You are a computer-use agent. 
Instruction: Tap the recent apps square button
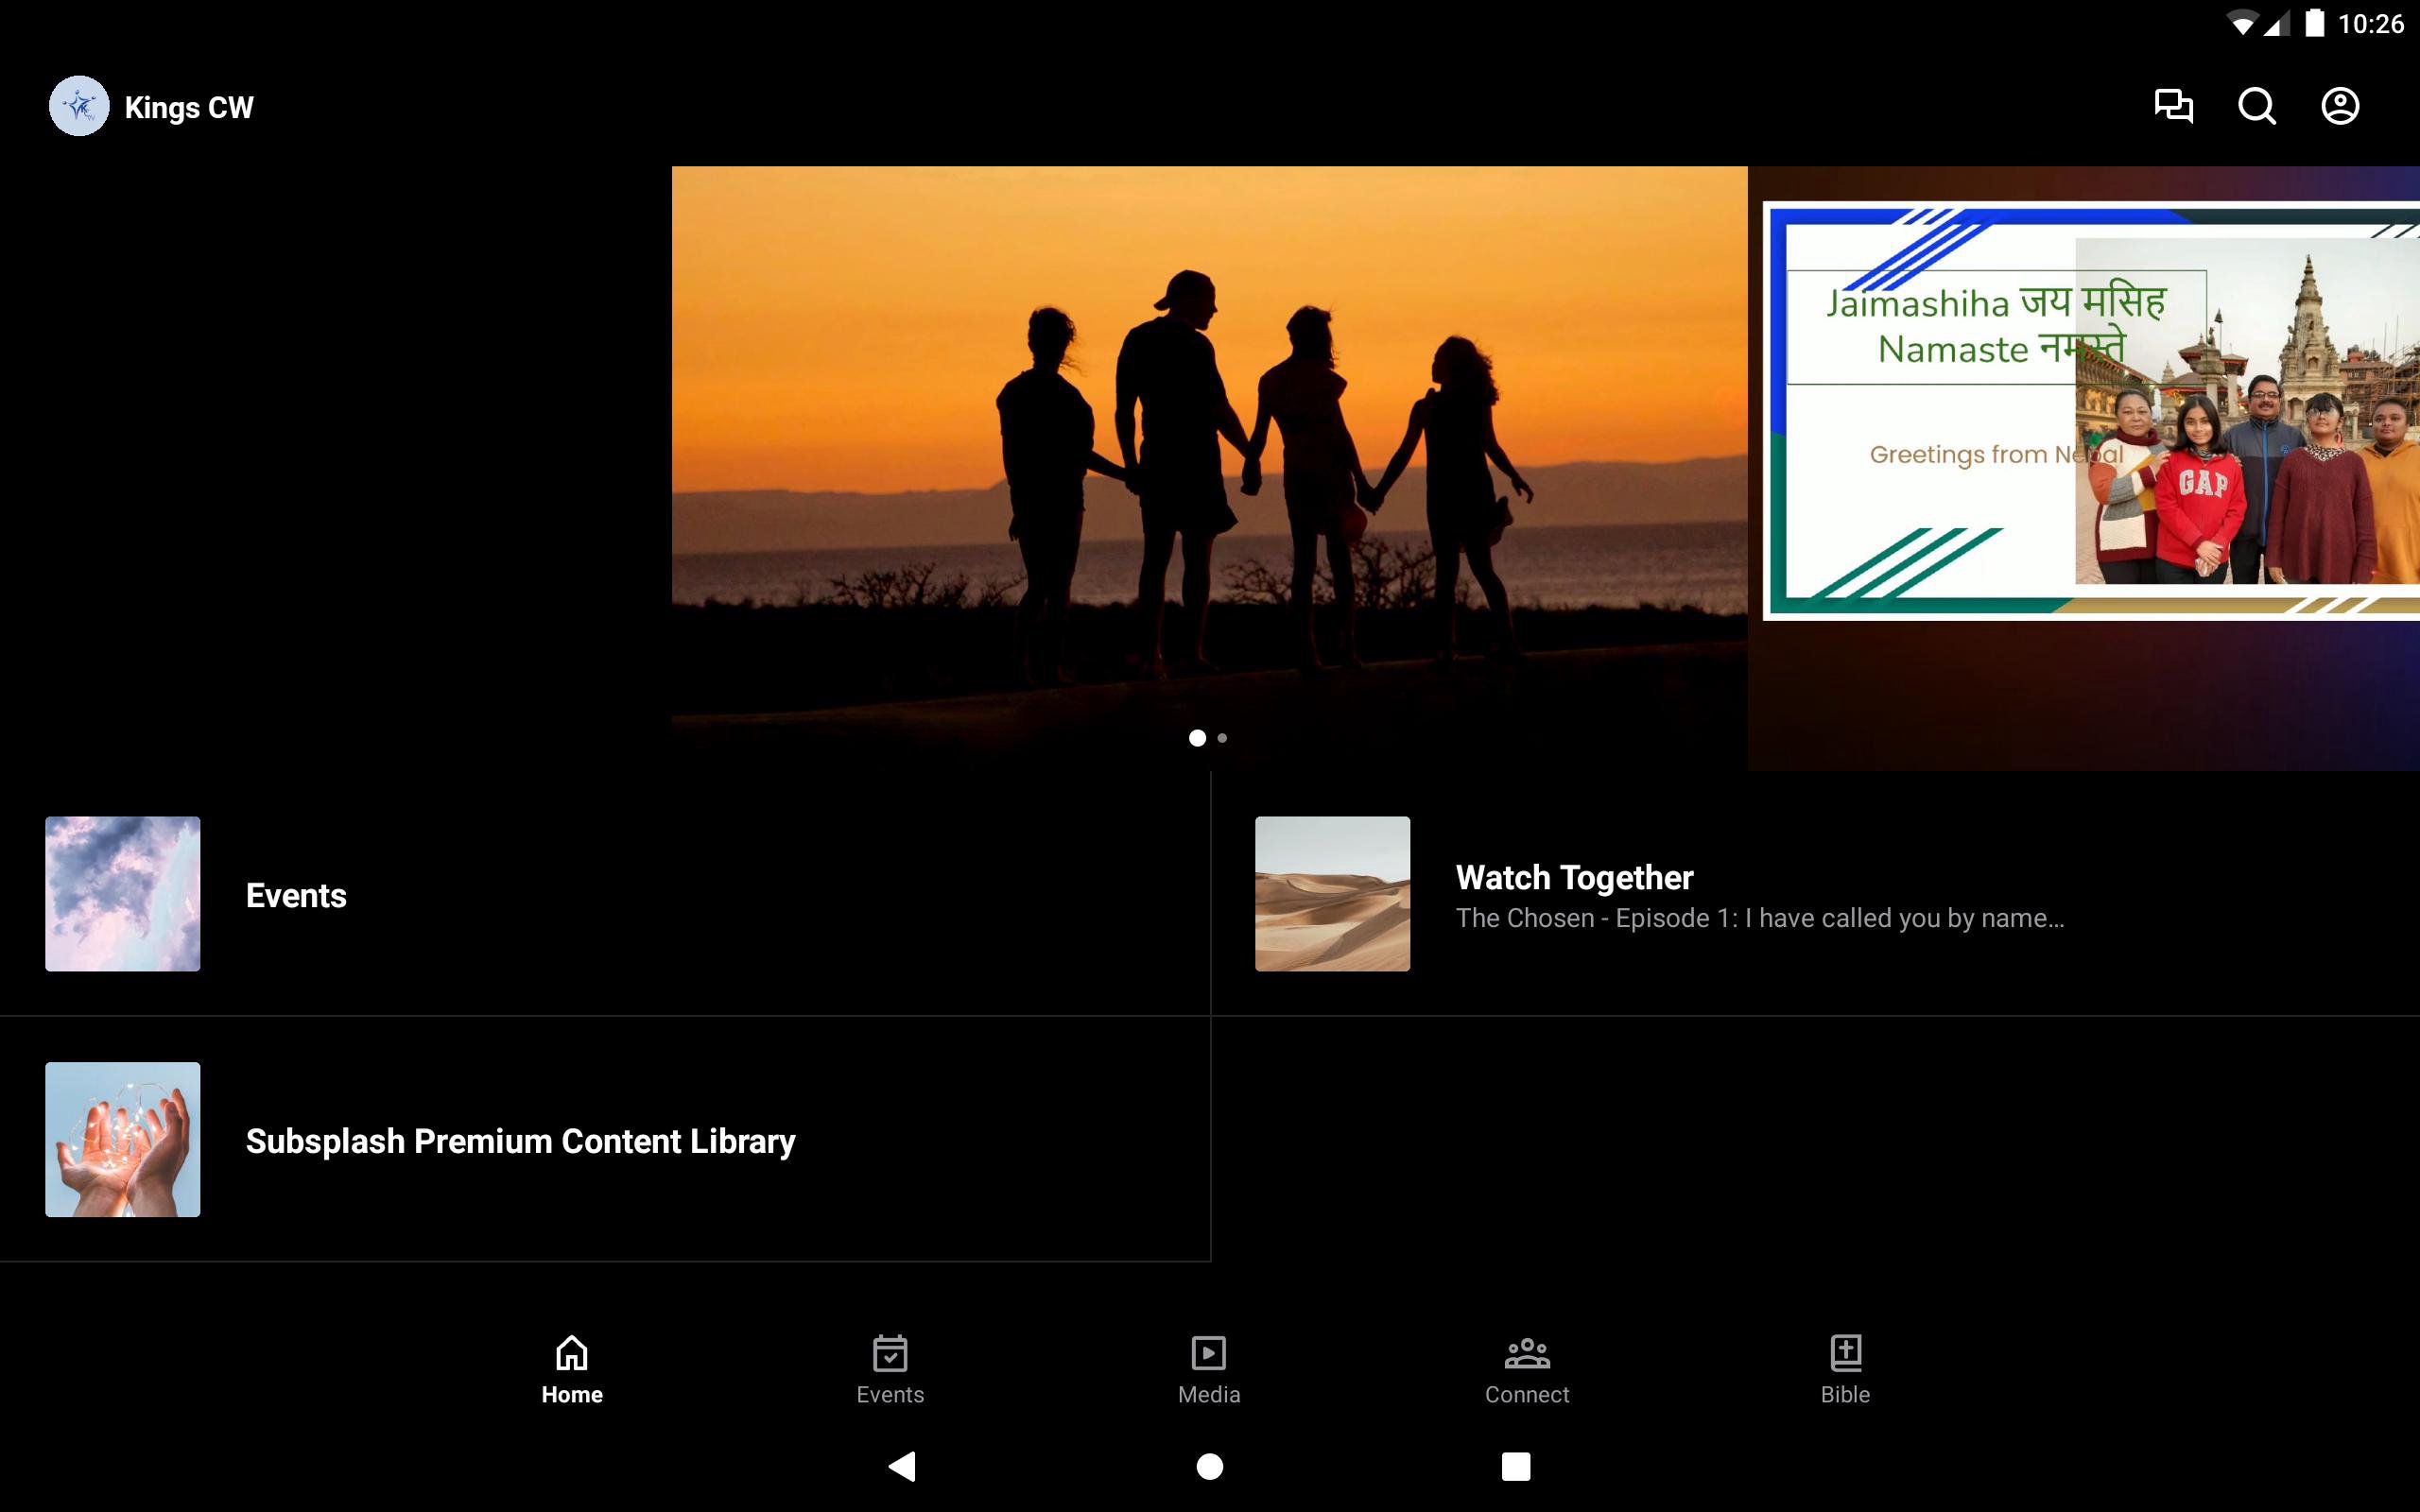[x=1515, y=1466]
